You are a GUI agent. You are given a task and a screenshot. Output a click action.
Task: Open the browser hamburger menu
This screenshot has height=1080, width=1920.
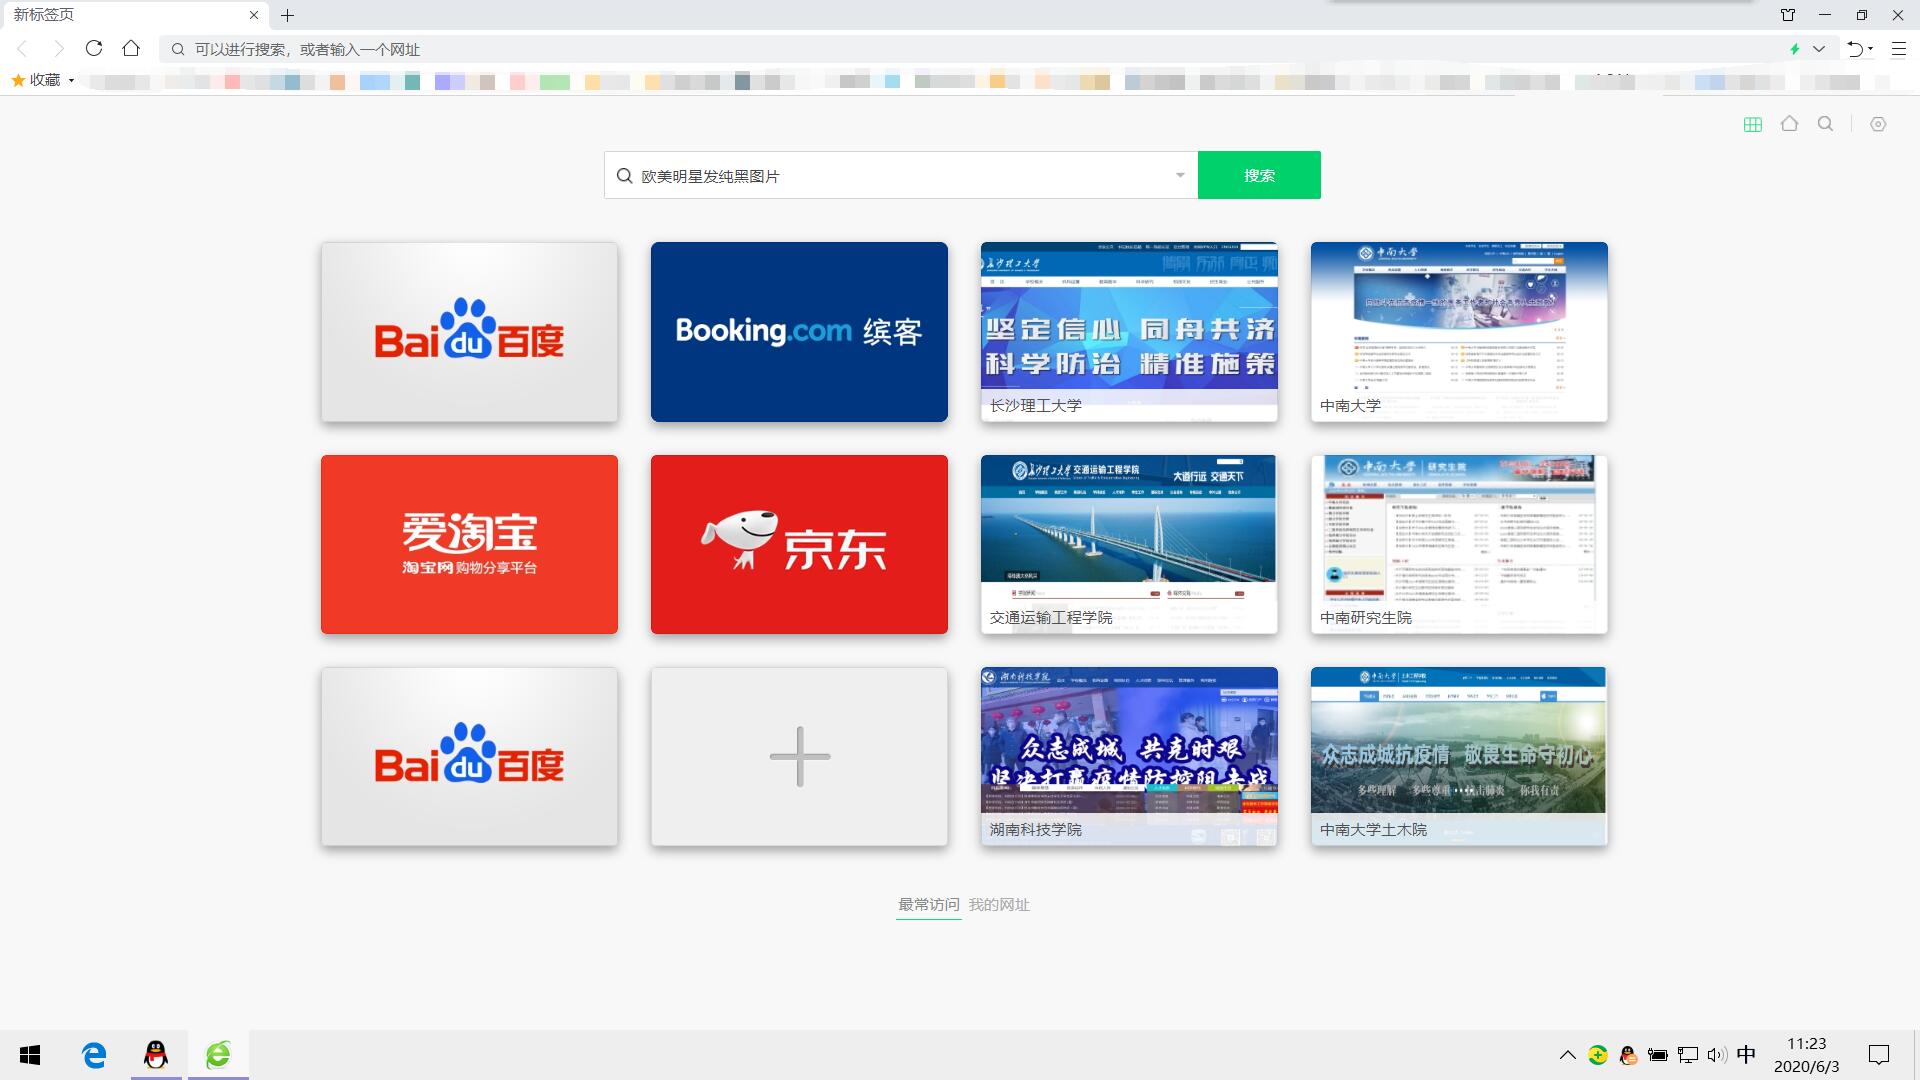[x=1899, y=49]
